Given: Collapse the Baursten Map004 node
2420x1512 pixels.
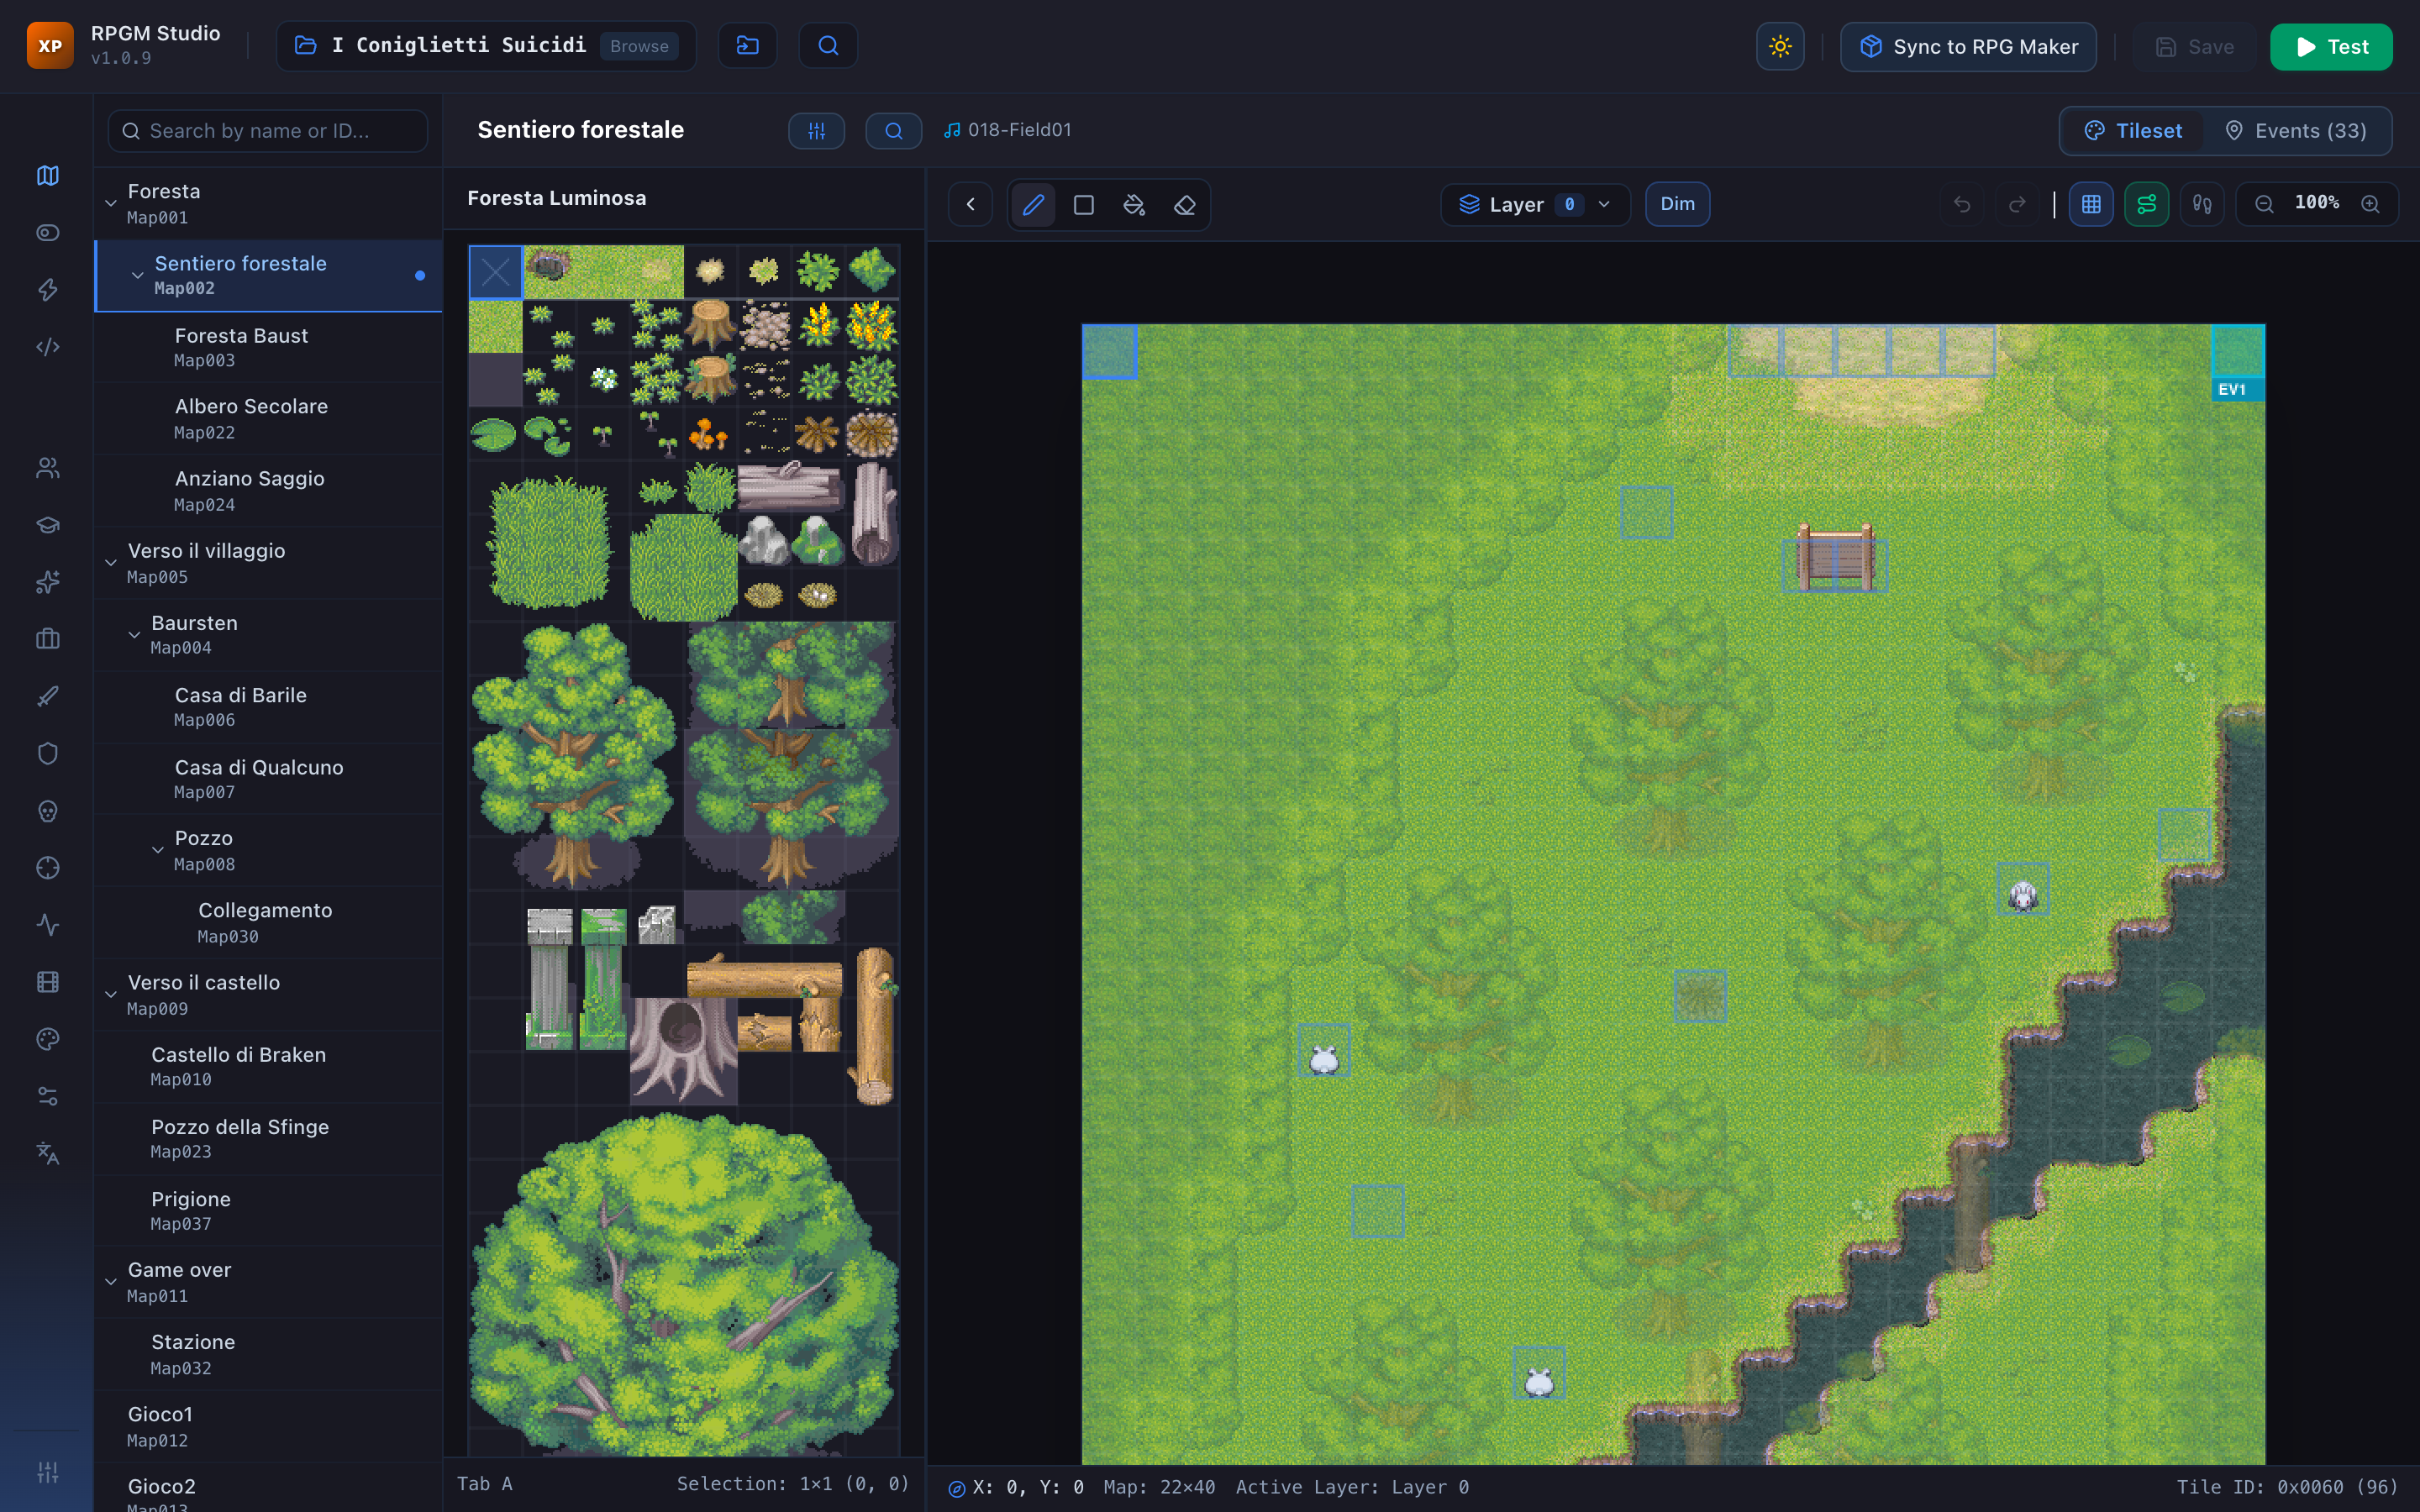Looking at the screenshot, I should click(134, 635).
